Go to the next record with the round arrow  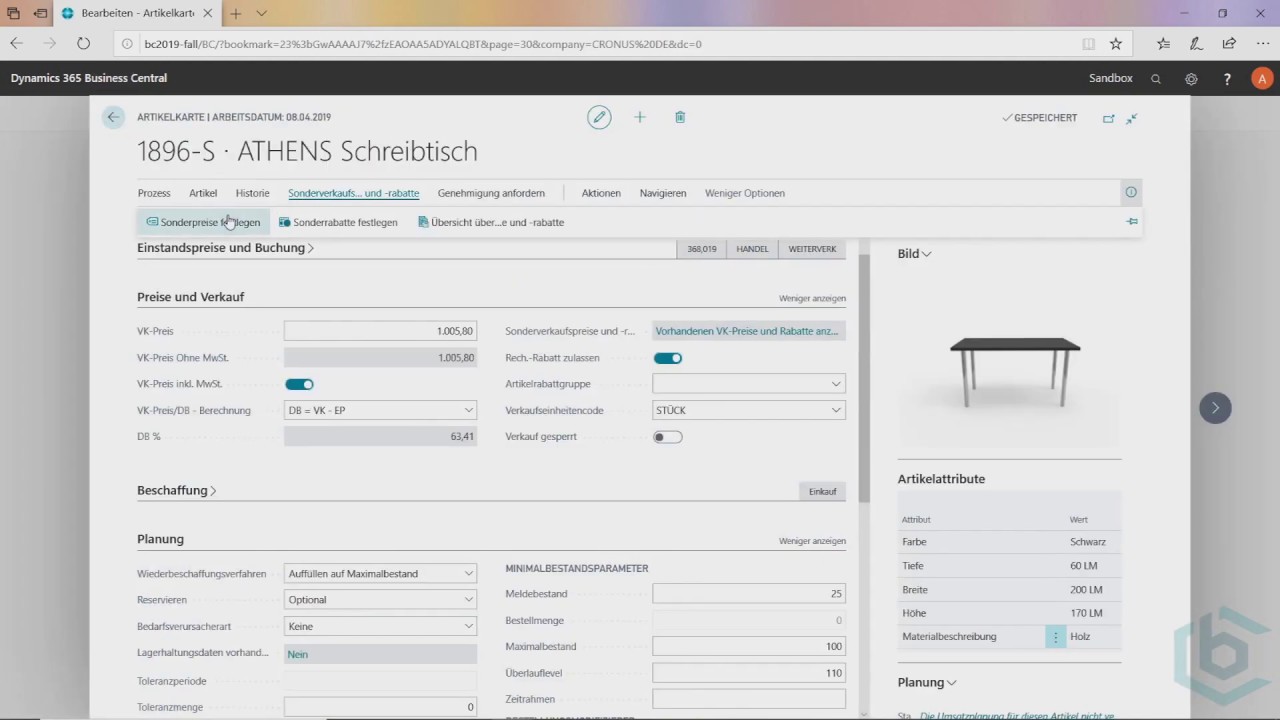tap(1215, 407)
